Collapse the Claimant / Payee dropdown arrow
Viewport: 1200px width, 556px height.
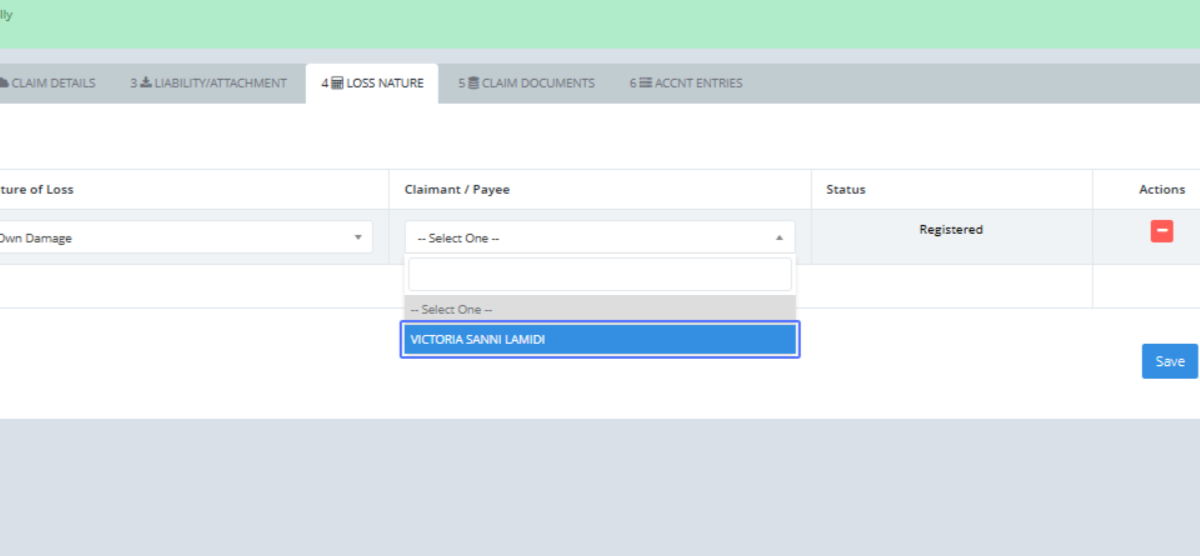click(x=779, y=238)
